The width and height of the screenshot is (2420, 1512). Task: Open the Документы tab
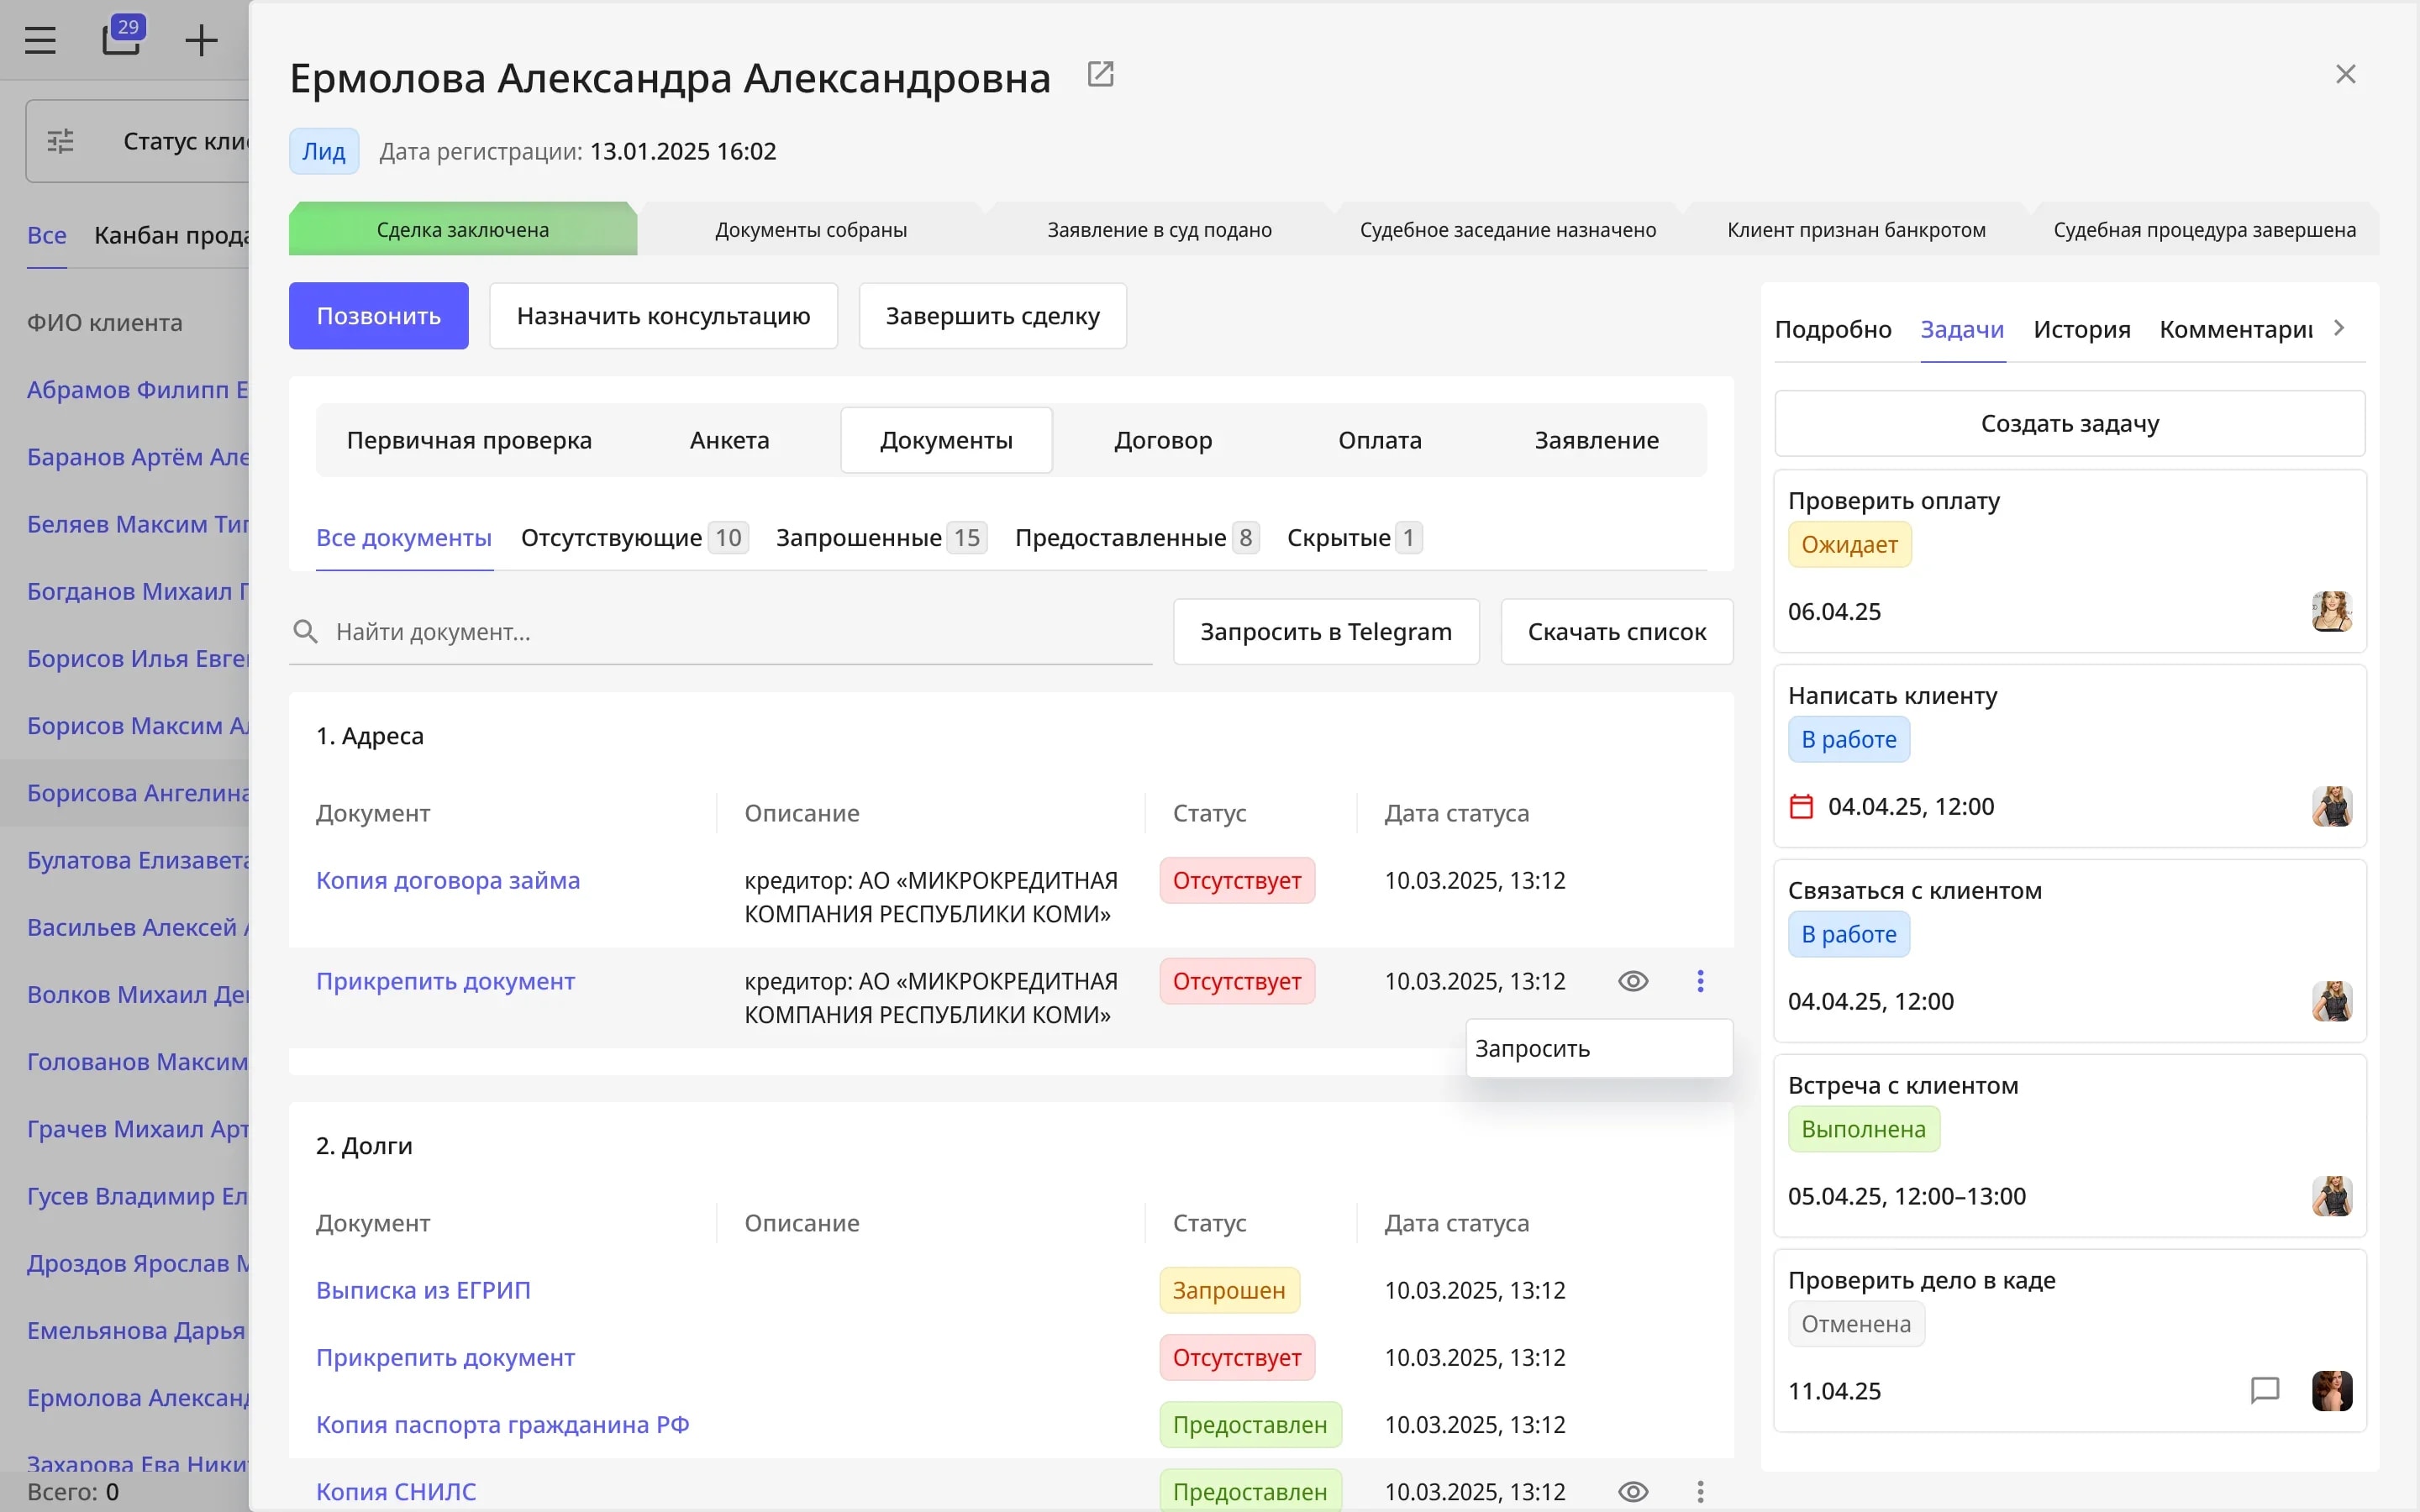946,440
